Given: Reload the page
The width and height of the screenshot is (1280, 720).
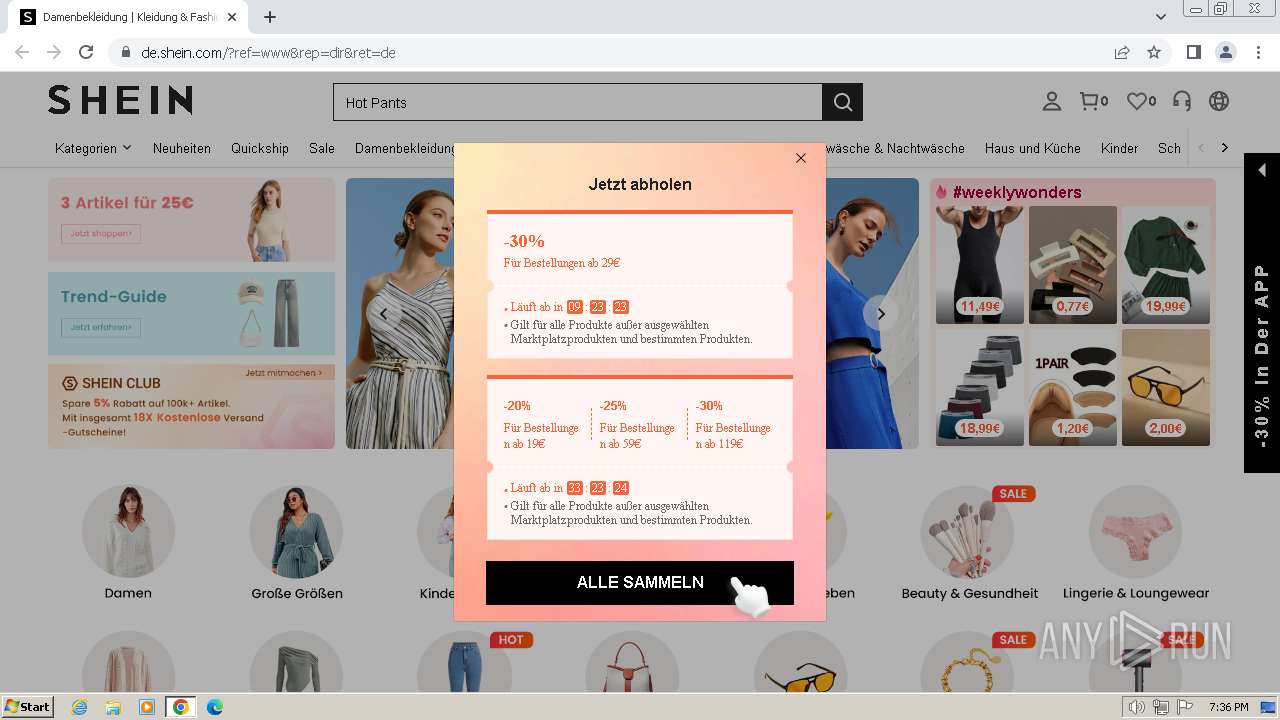Looking at the screenshot, I should pyautogui.click(x=86, y=52).
